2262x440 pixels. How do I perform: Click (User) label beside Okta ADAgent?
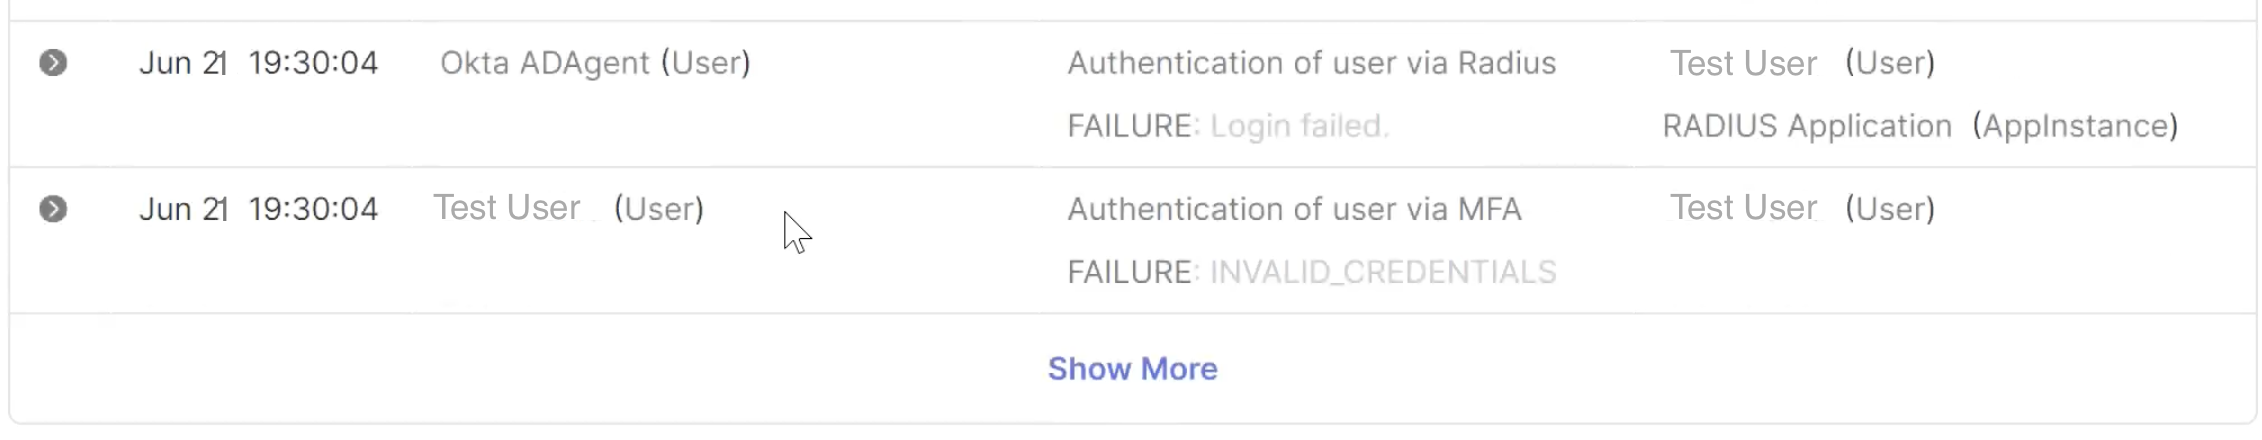pos(705,63)
